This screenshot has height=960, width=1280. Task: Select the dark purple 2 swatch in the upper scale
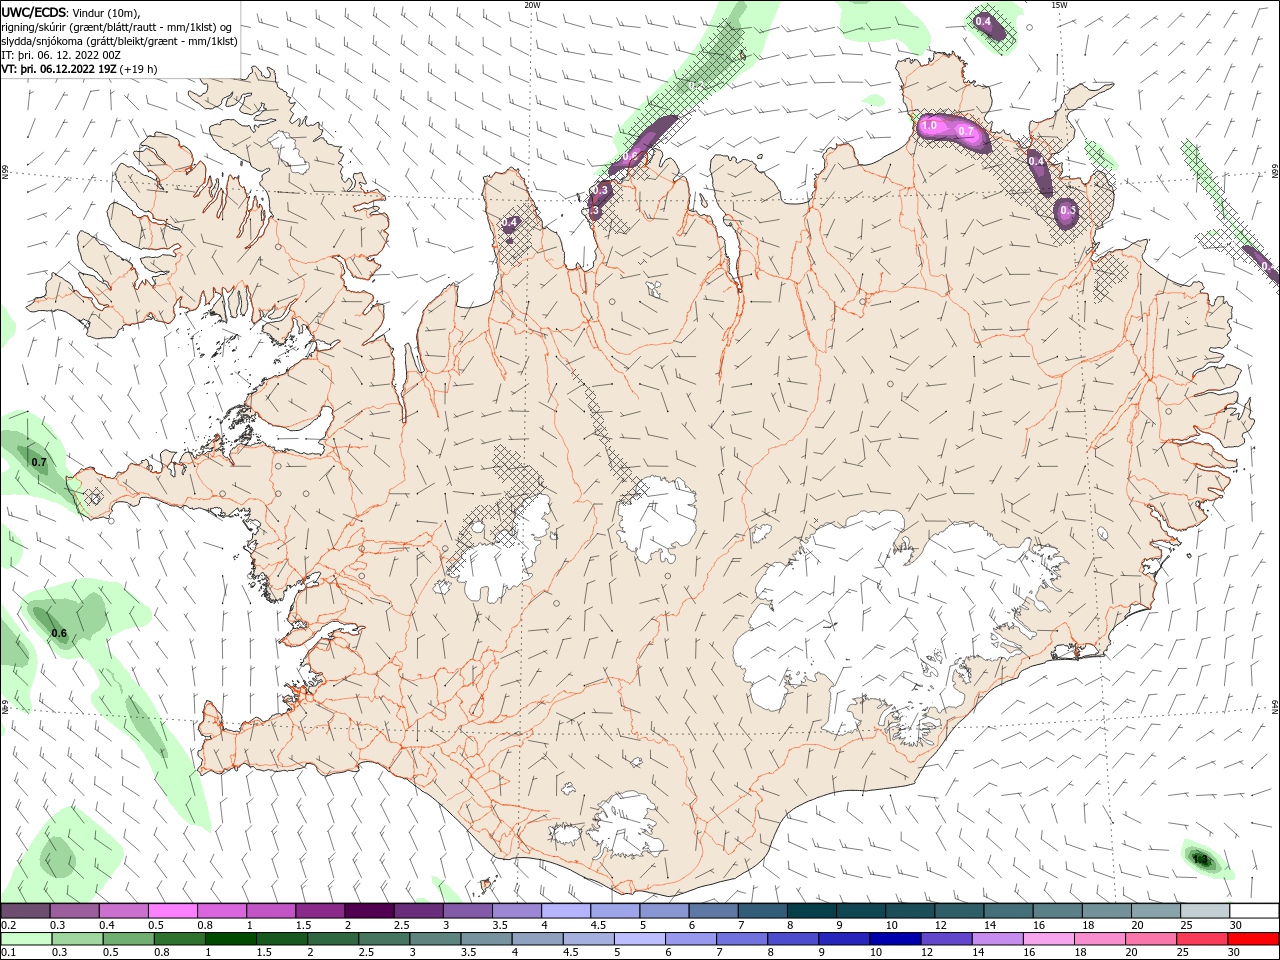[x=369, y=911]
